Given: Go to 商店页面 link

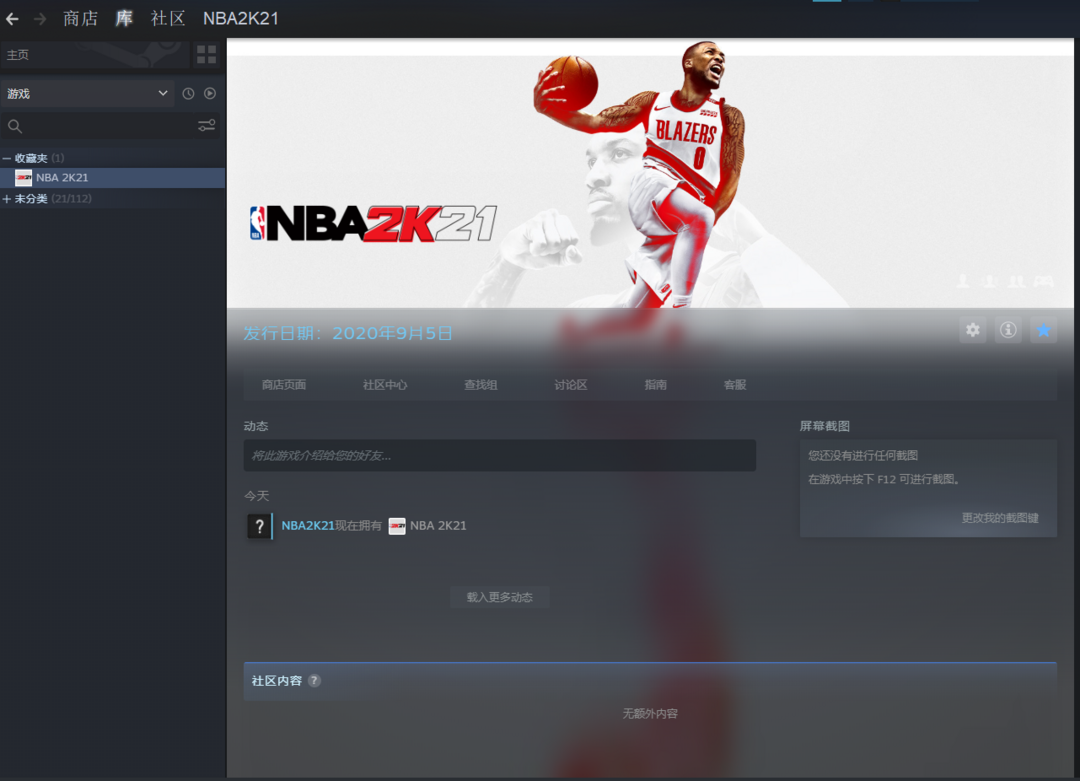Looking at the screenshot, I should coord(284,385).
